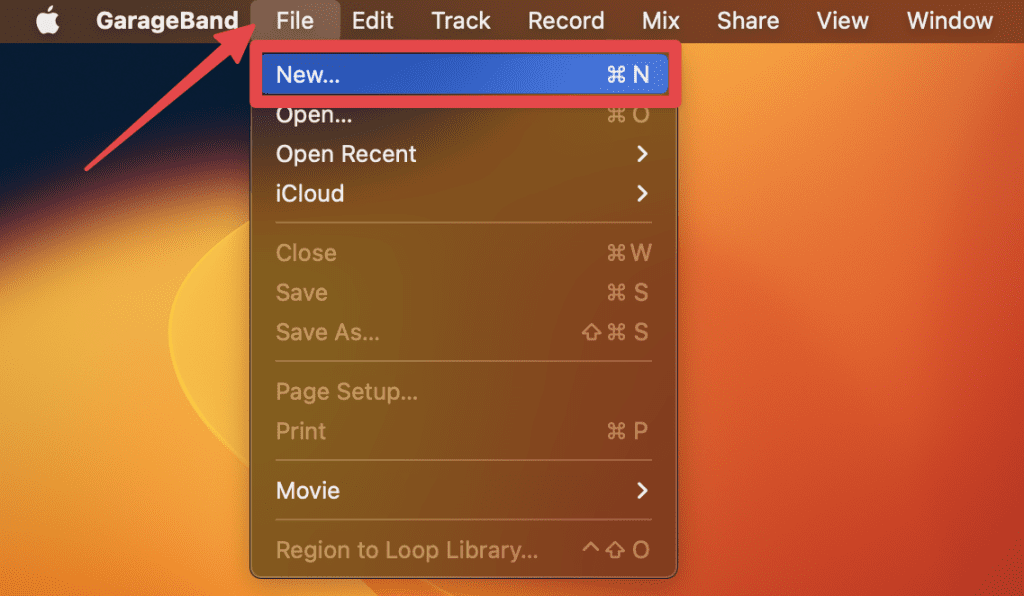Open the View menu
This screenshot has width=1024, height=596.
(x=842, y=20)
